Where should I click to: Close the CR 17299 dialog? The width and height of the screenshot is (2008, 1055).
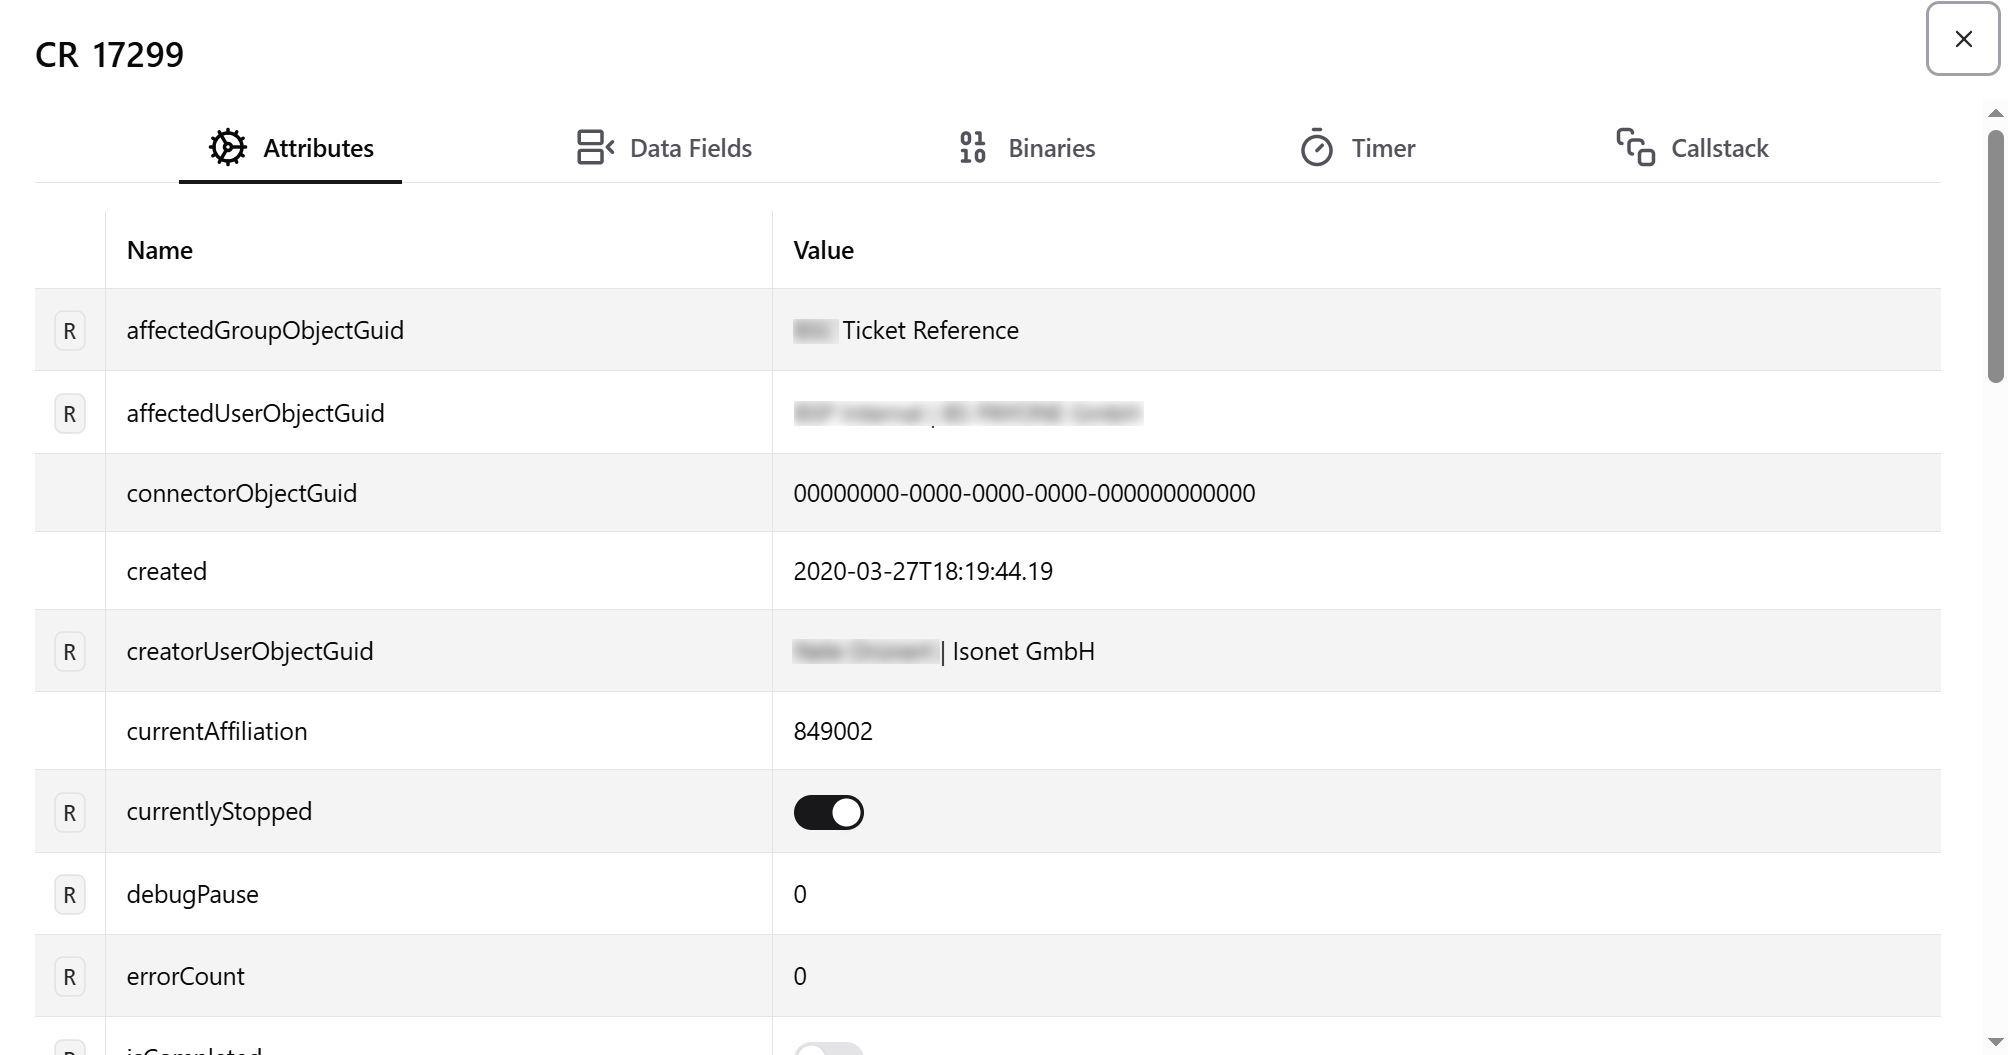[x=1963, y=39]
